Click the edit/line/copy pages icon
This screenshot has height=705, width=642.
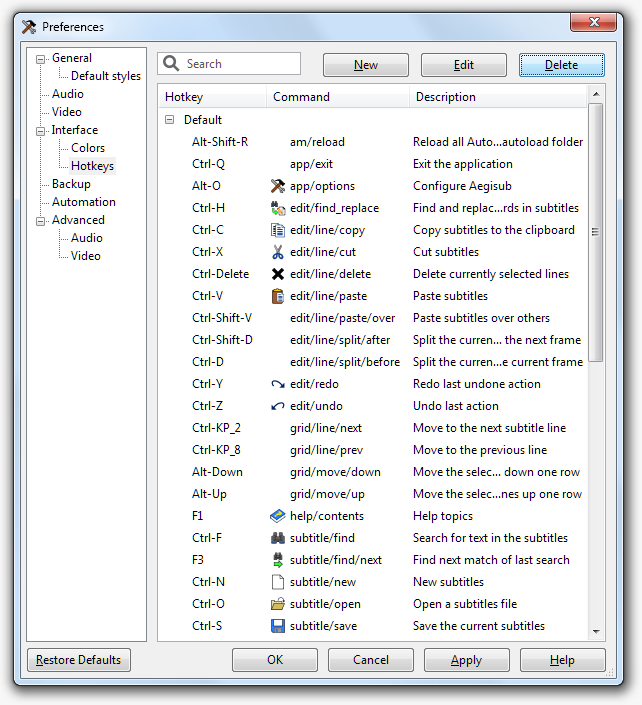278,230
